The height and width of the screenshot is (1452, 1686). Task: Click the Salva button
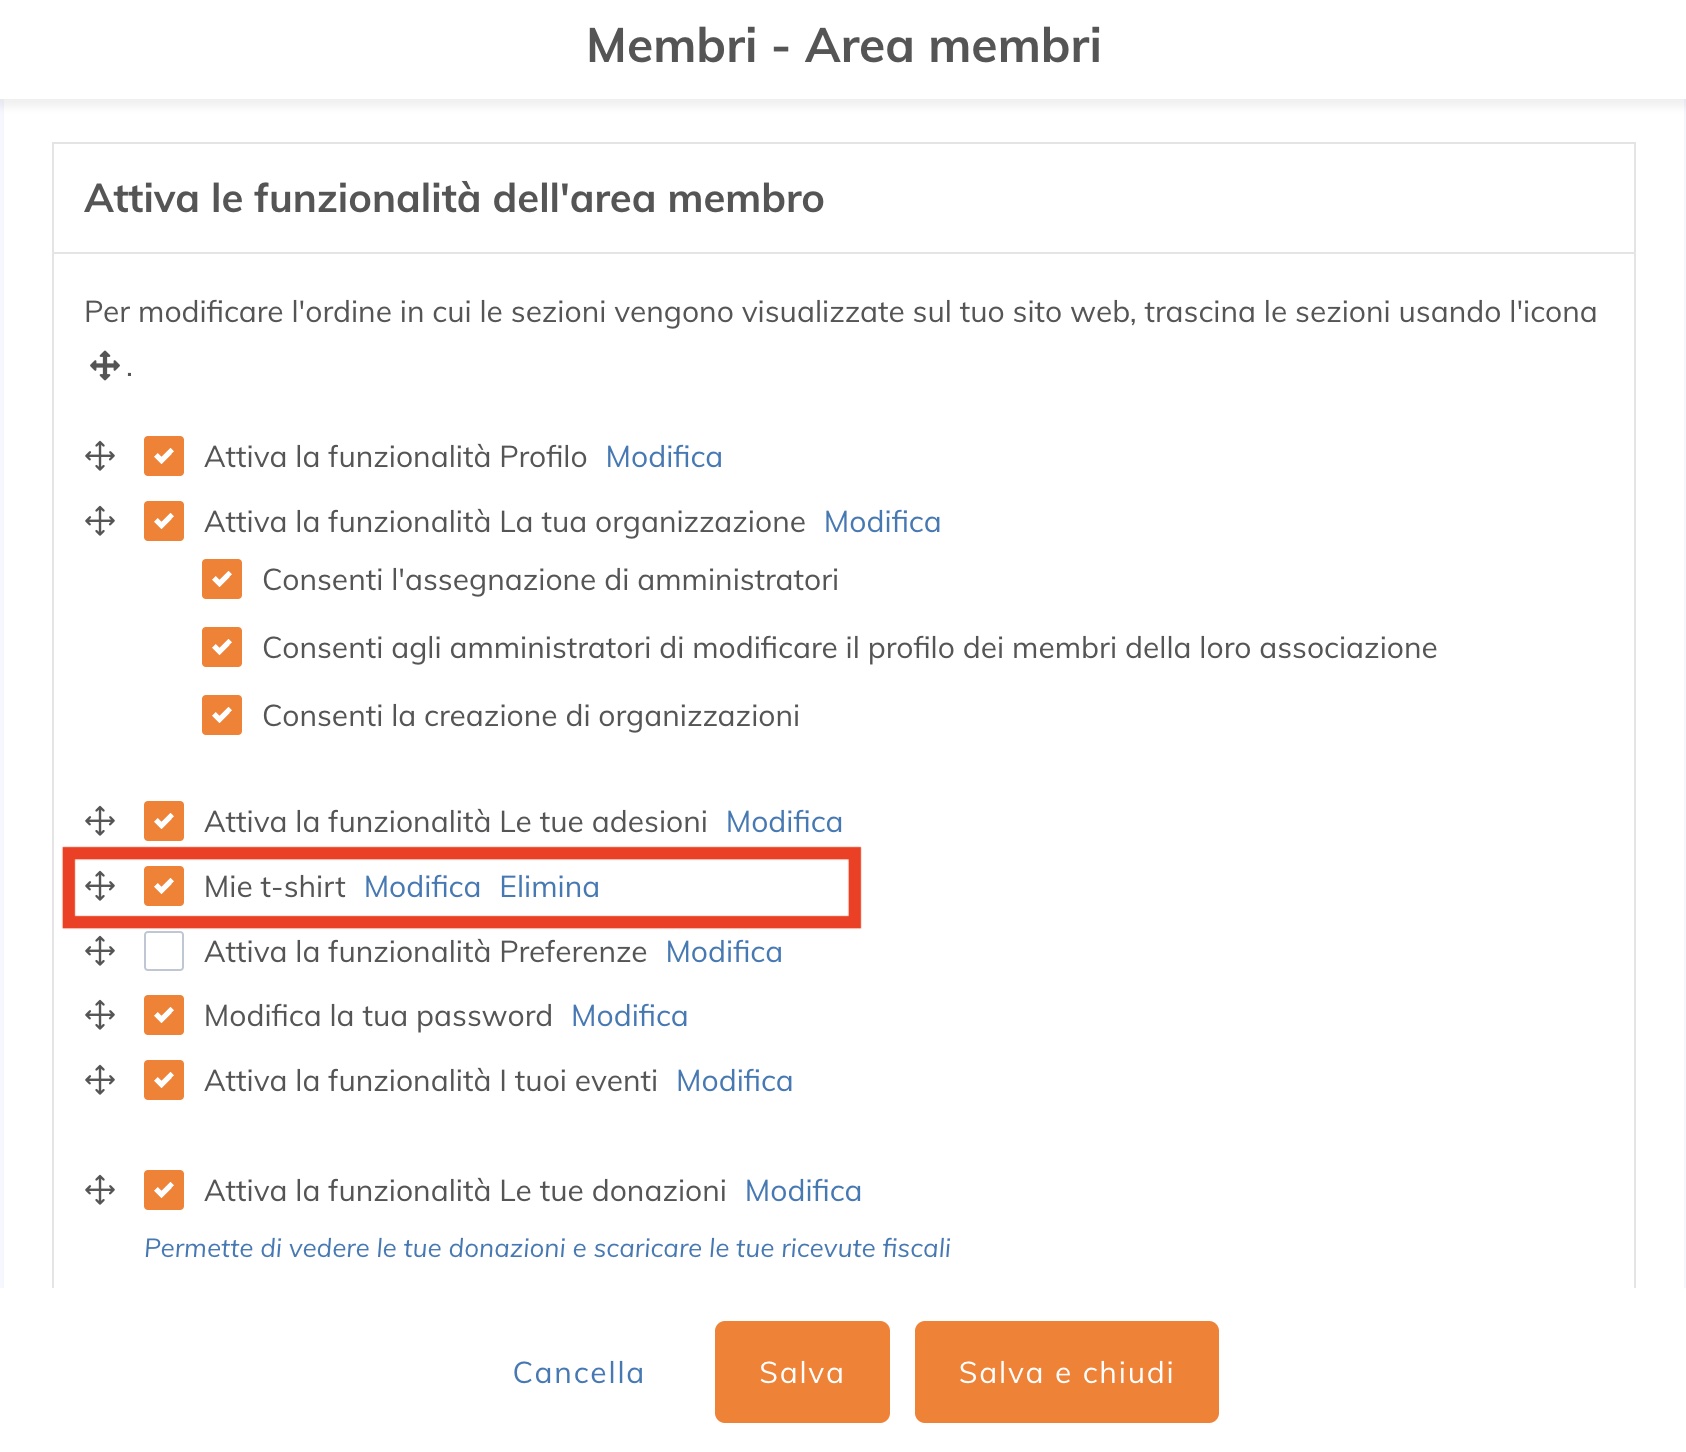click(802, 1372)
